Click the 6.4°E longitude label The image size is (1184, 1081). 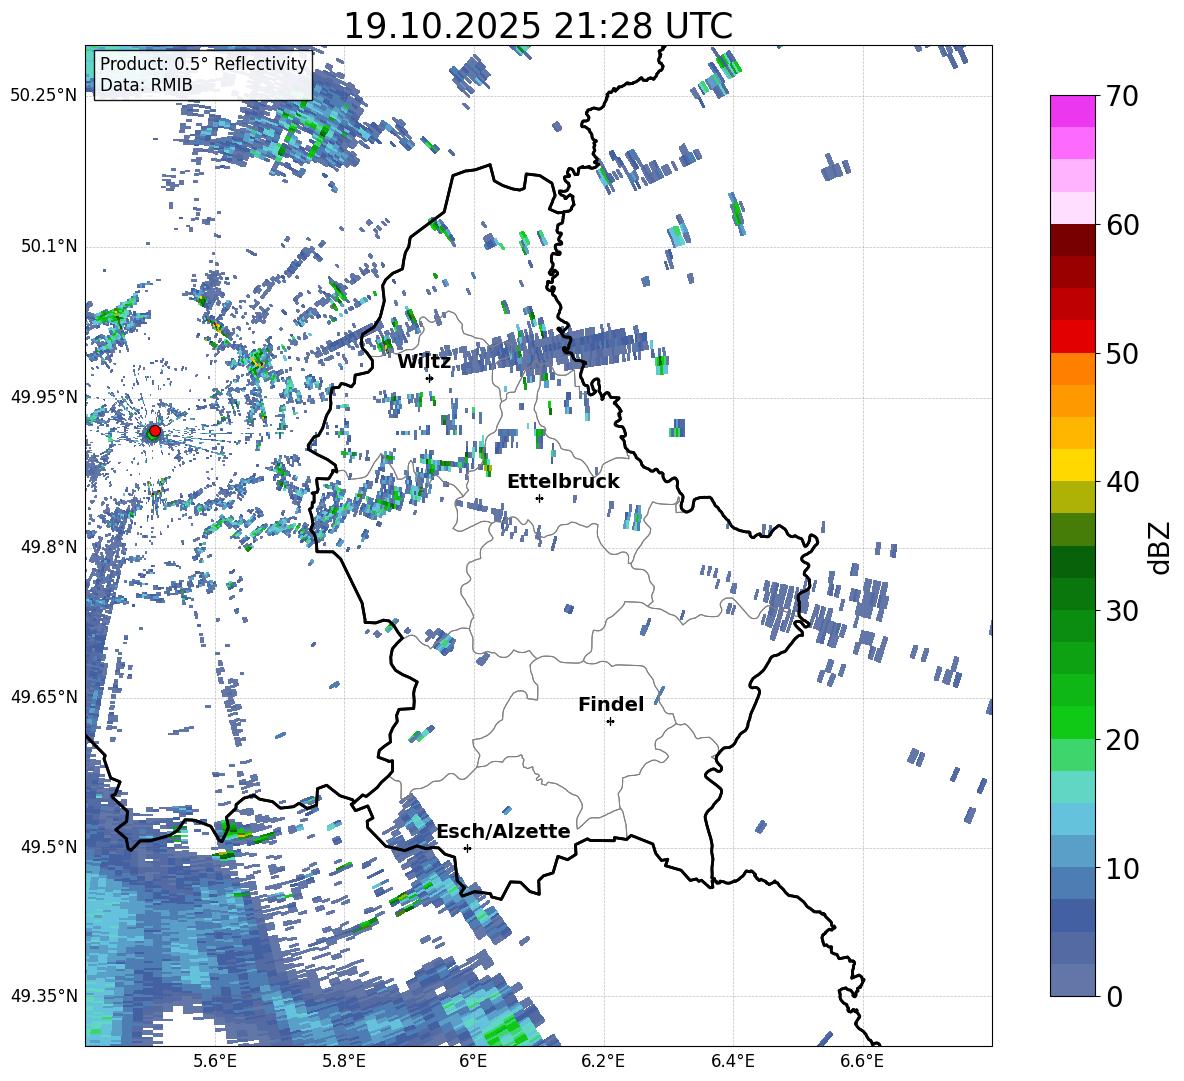pyautogui.click(x=732, y=1061)
